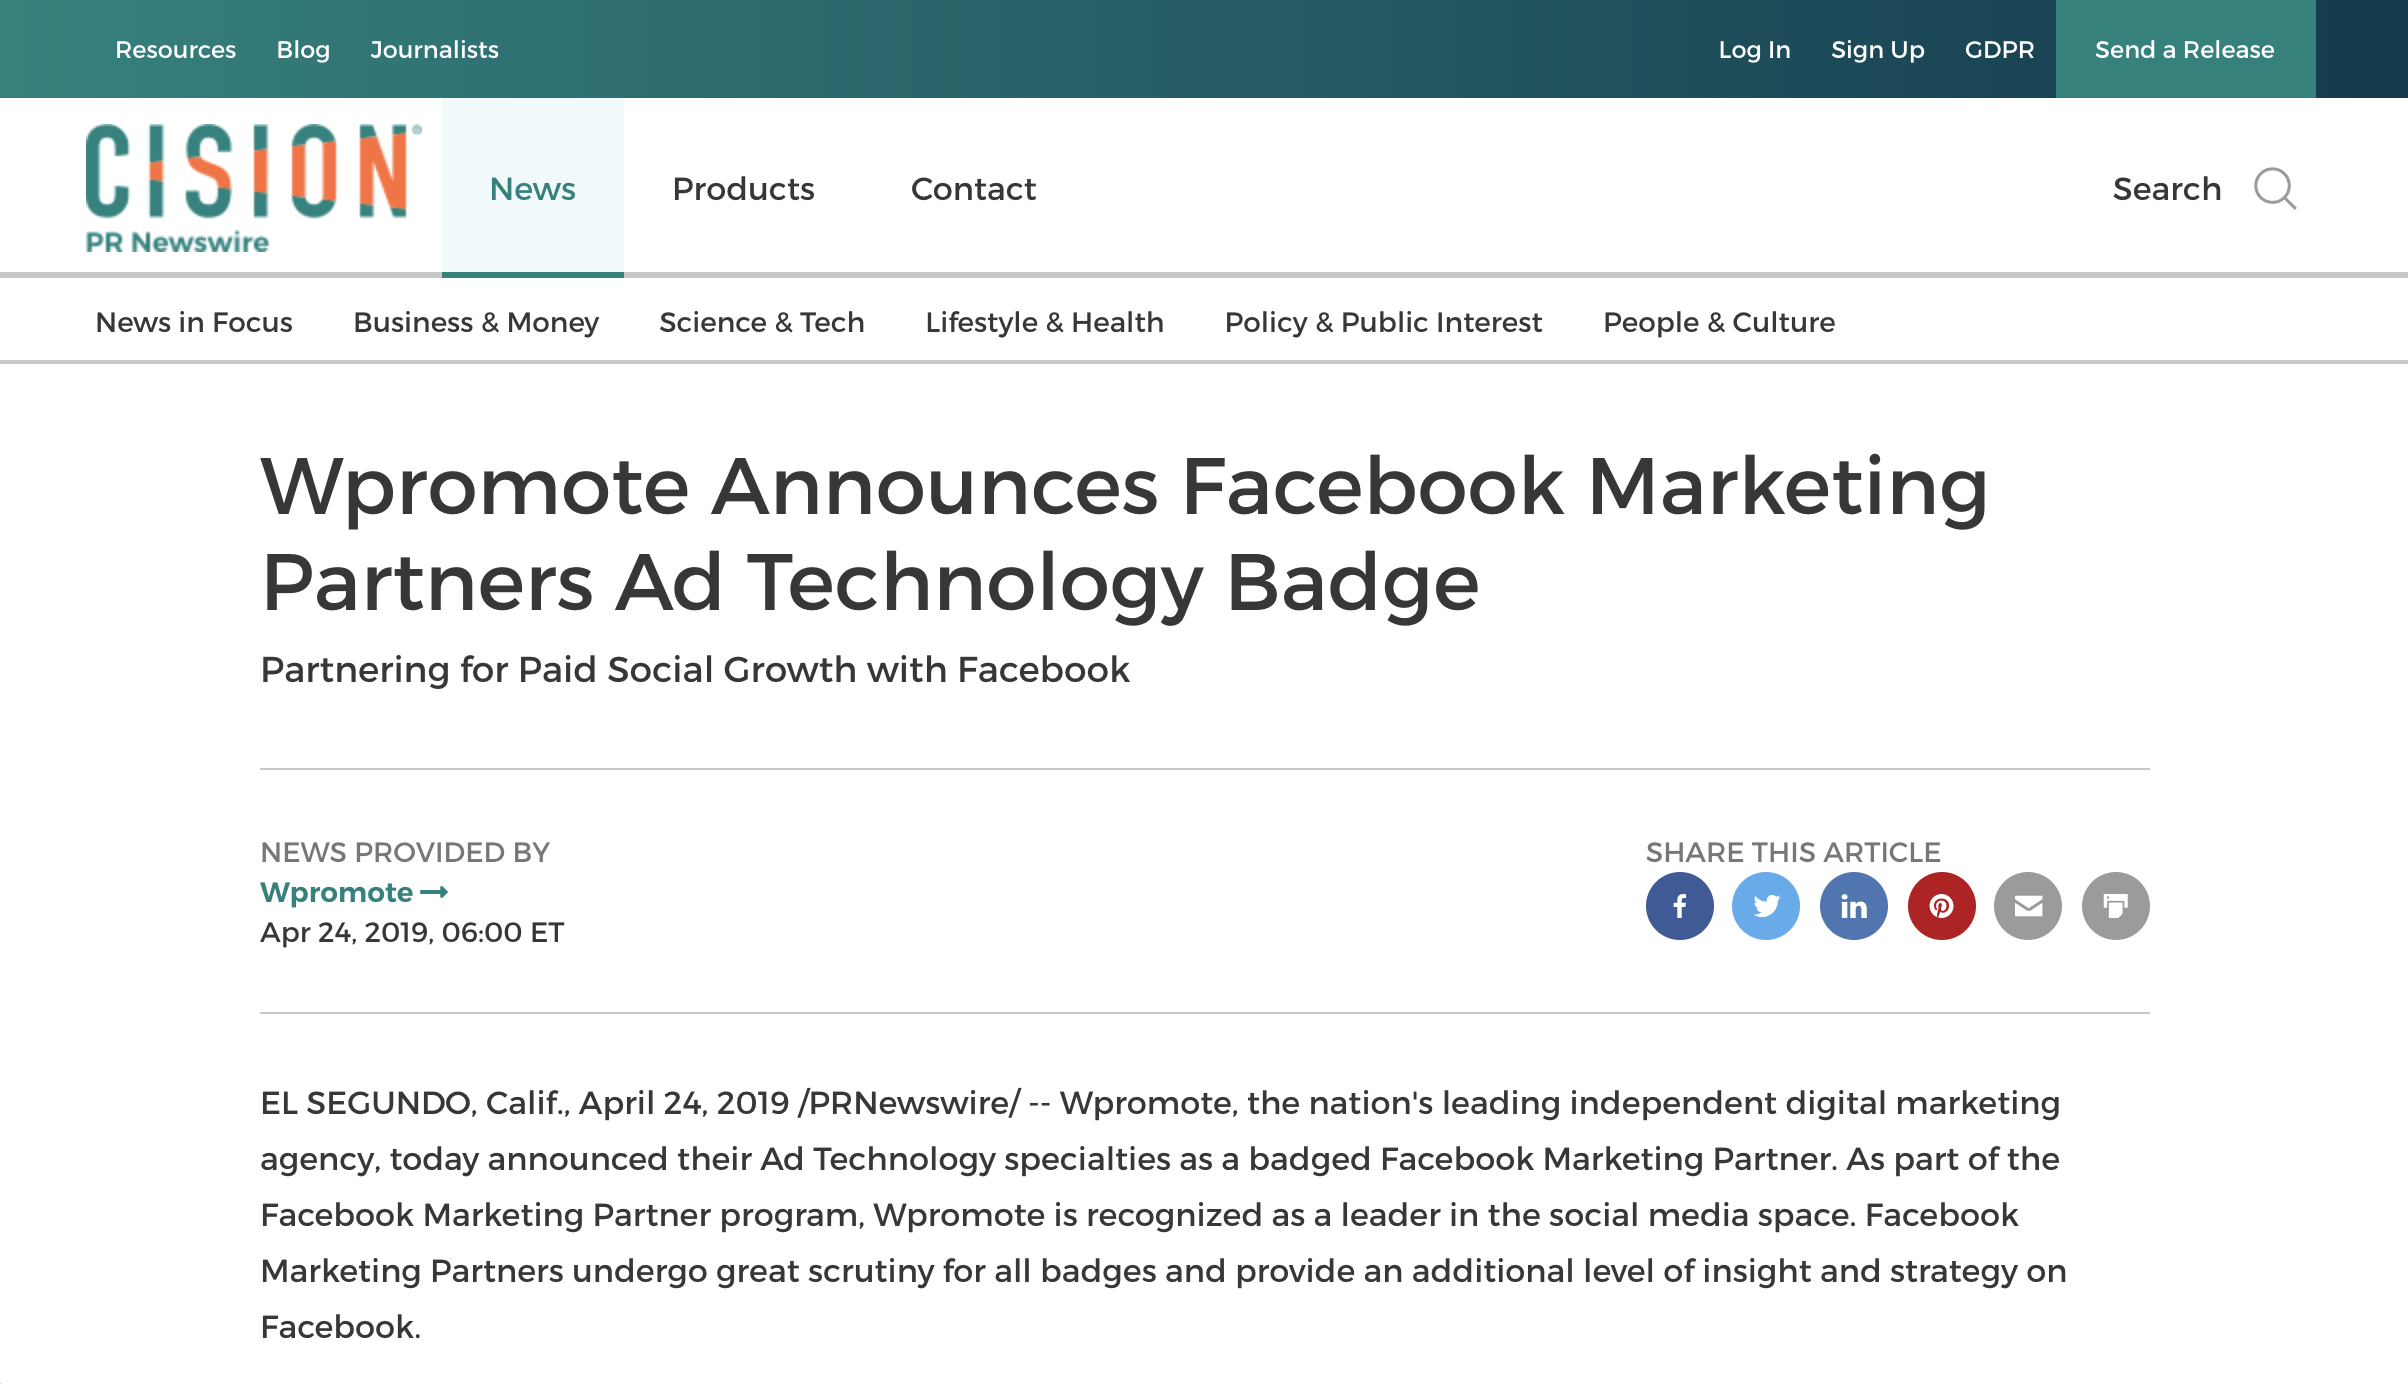Open the GDPR link
The height and width of the screenshot is (1384, 2408).
1999,49
